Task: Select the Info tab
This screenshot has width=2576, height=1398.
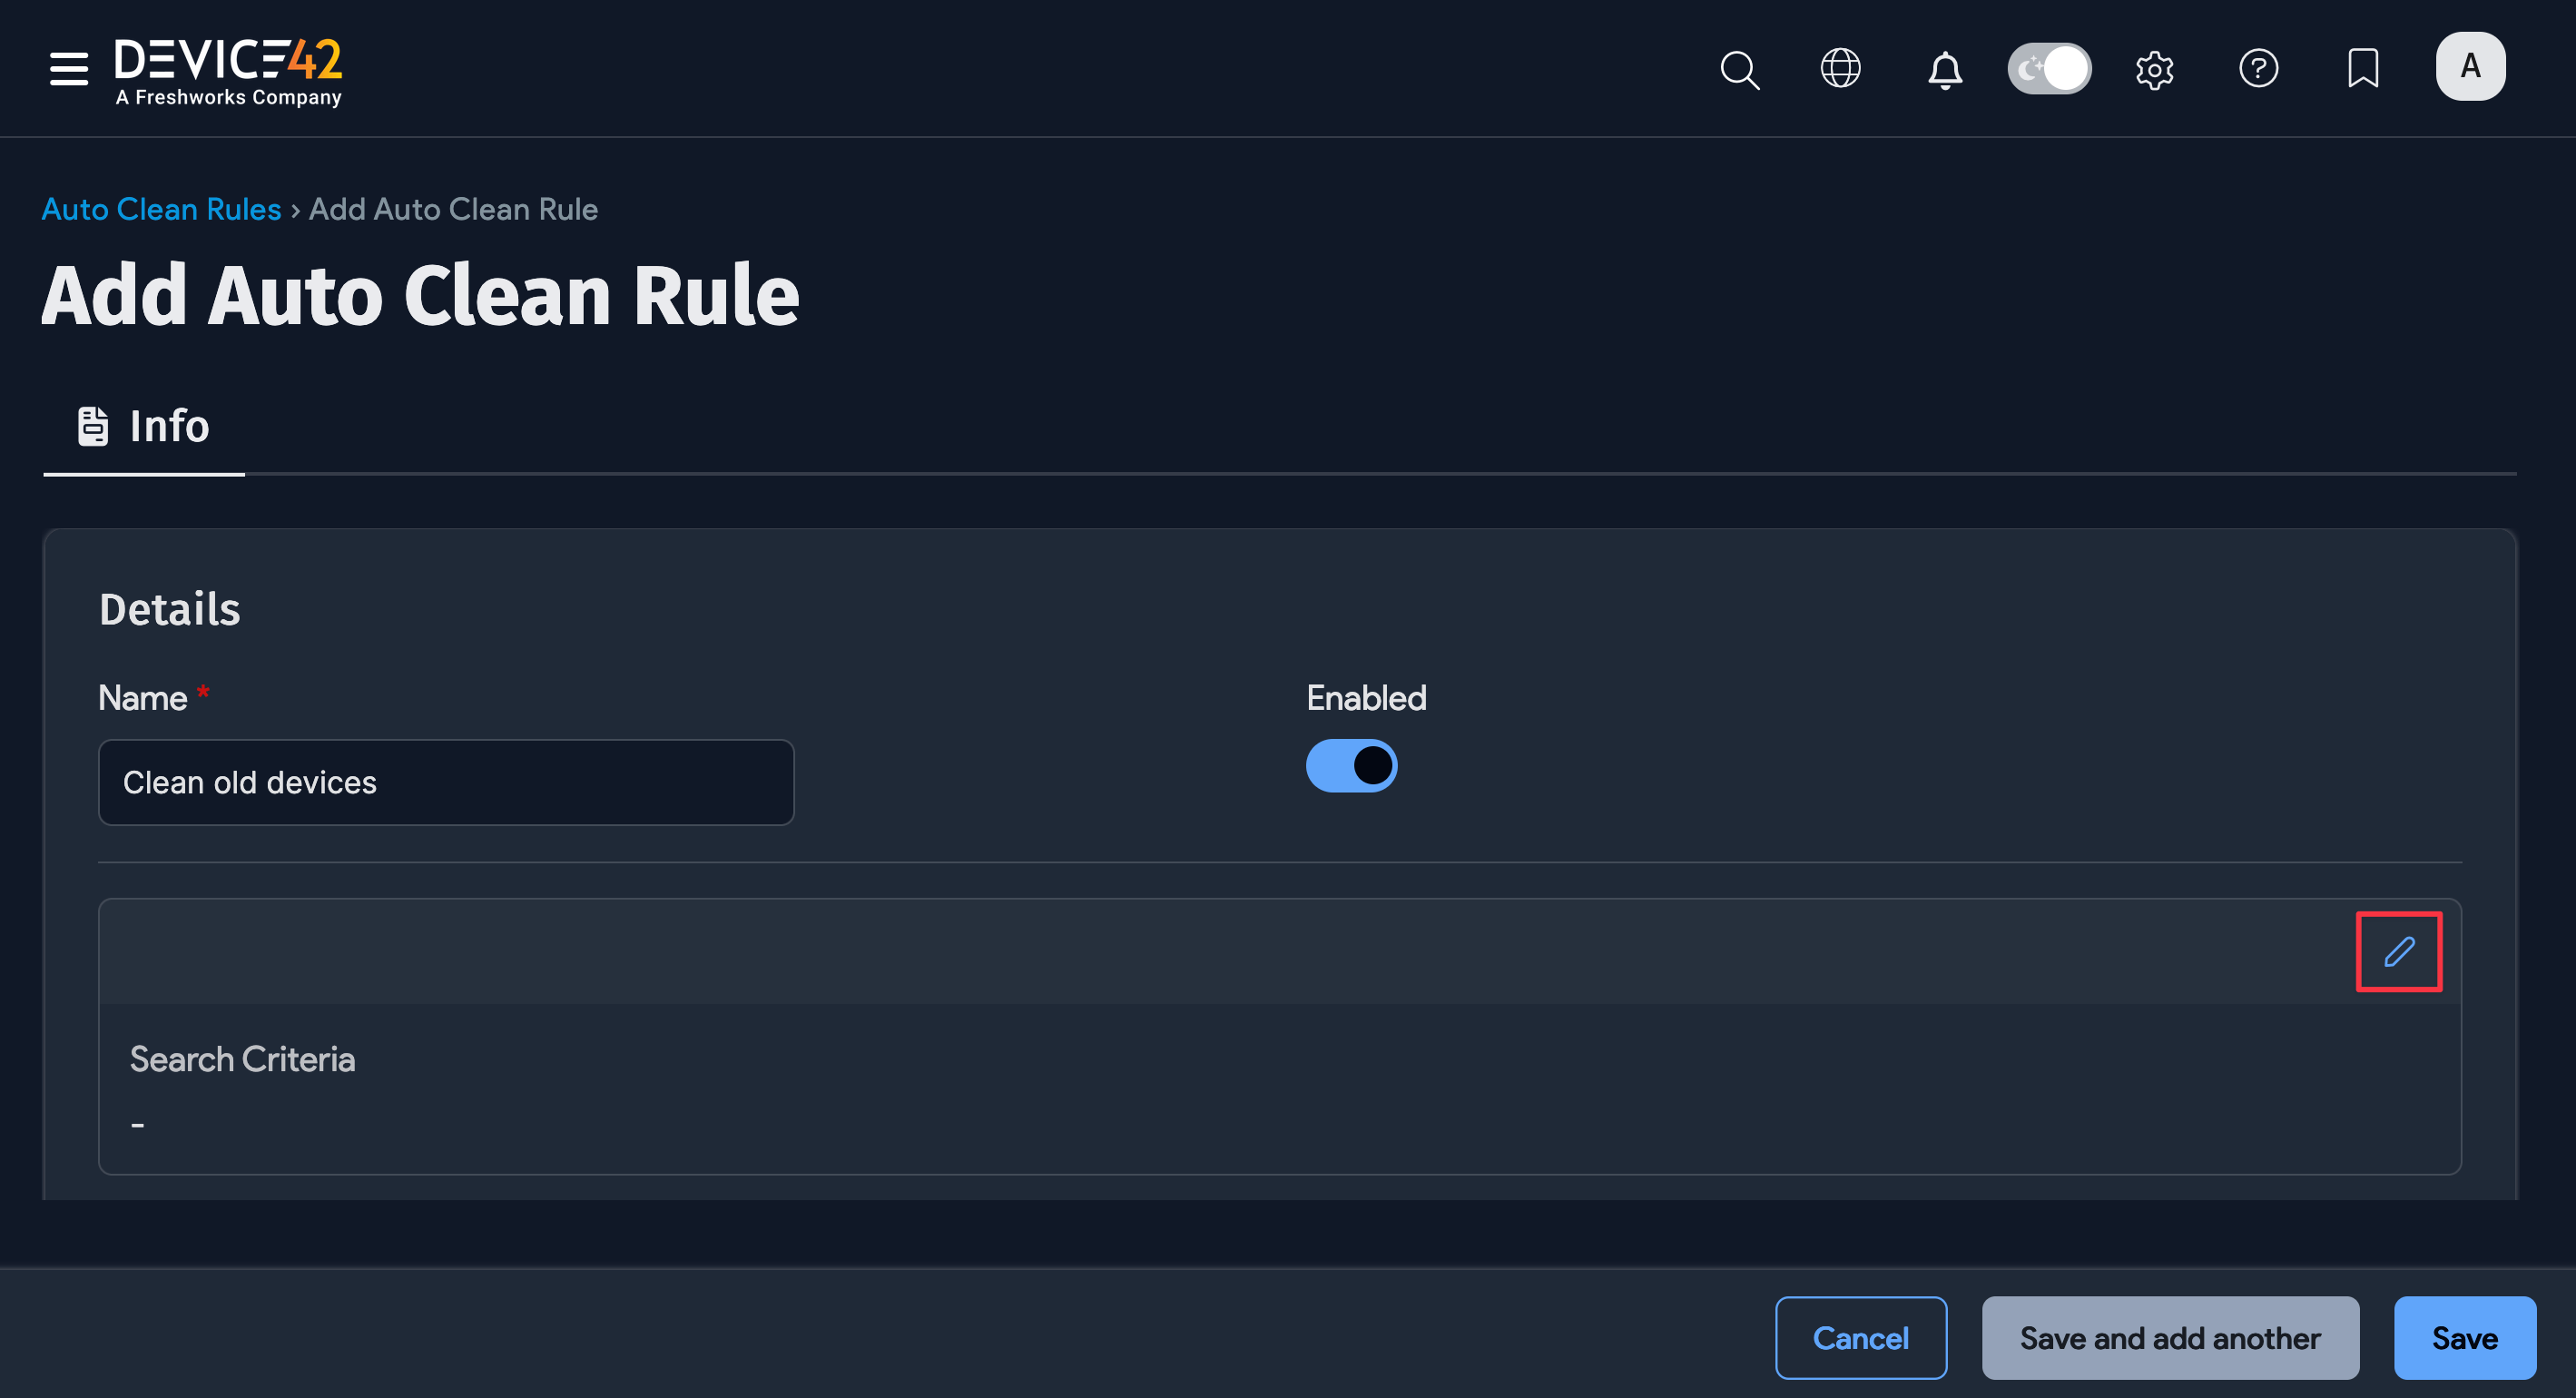Action: [x=143, y=426]
